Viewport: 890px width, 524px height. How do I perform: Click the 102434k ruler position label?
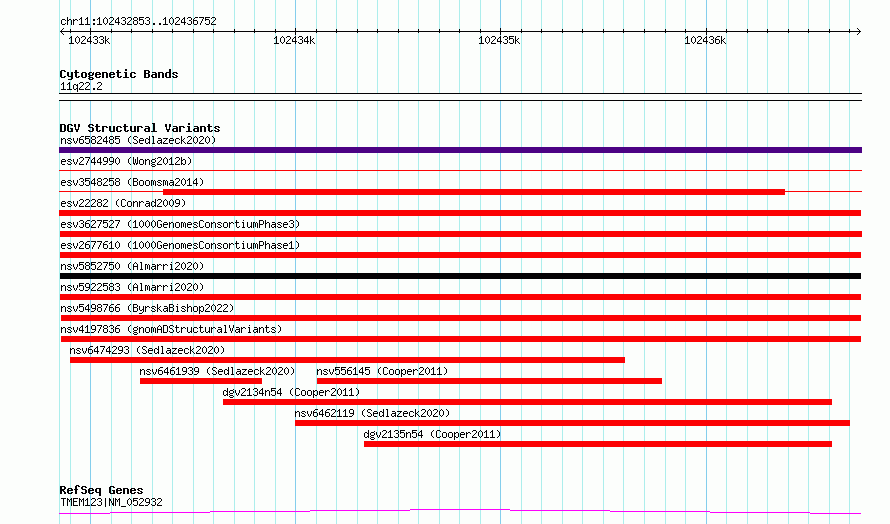[x=294, y=40]
